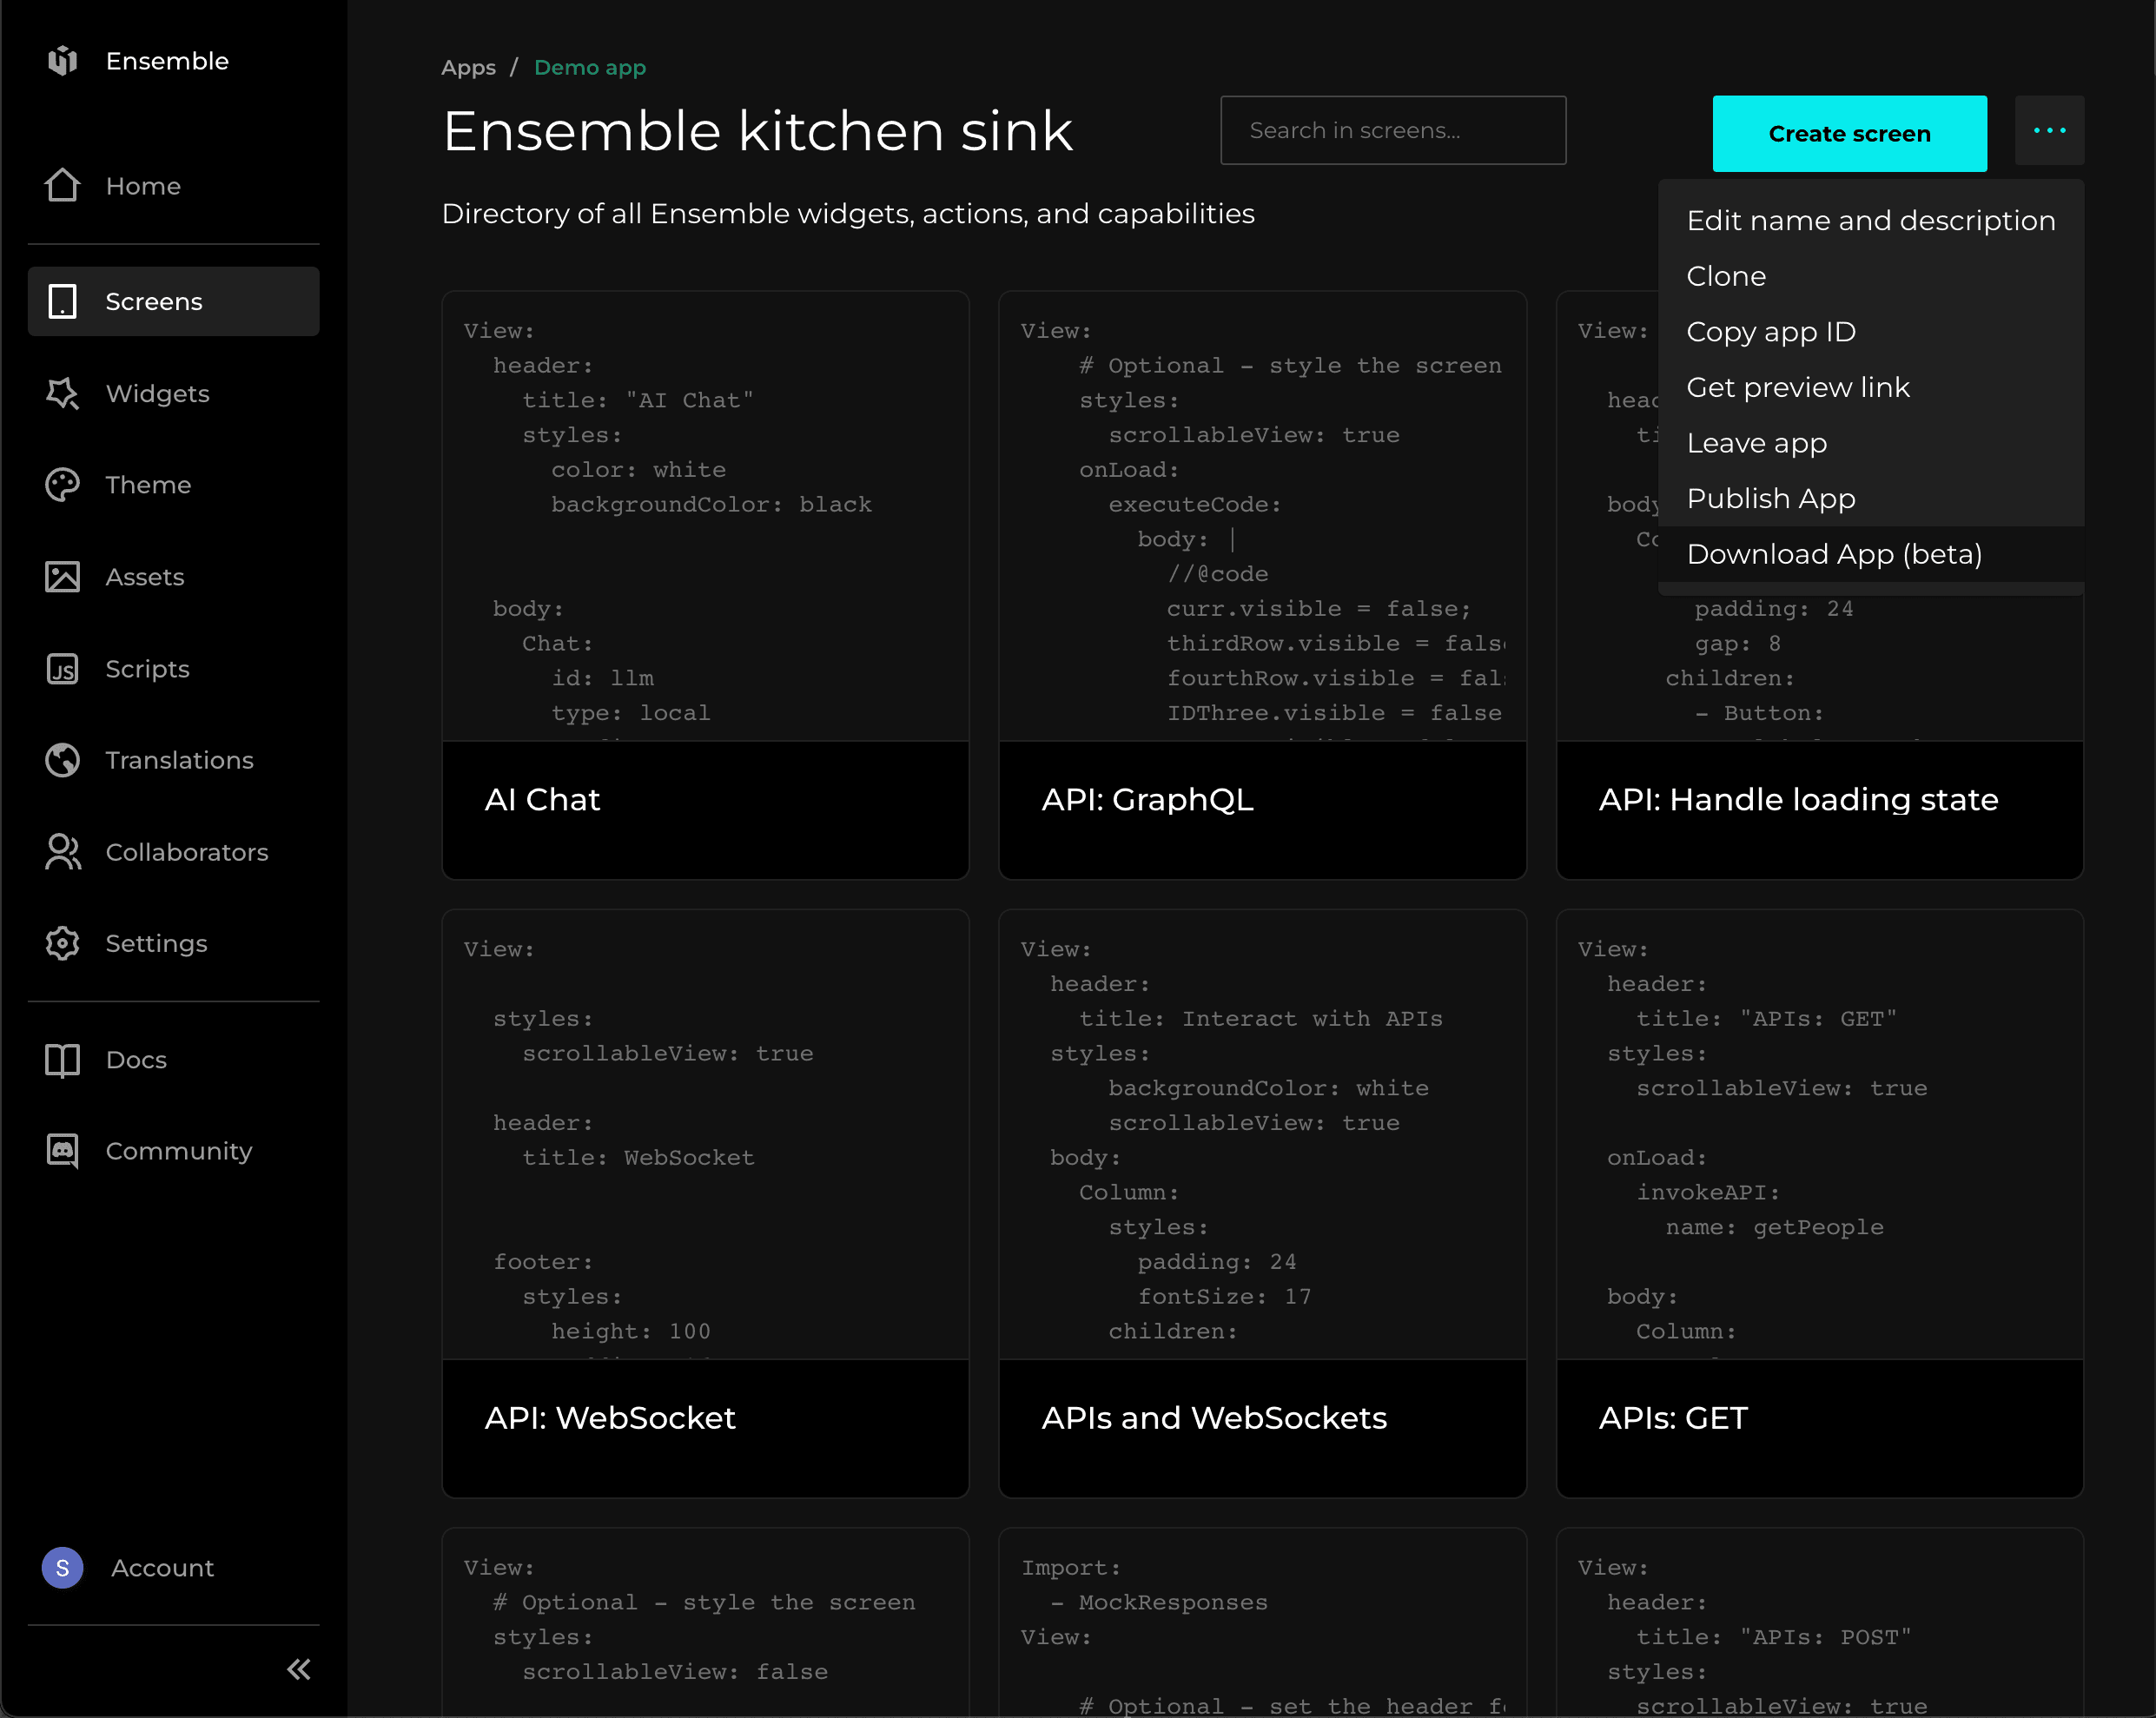Click the Settings gear icon
Image resolution: width=2156 pixels, height=1718 pixels.
tap(62, 943)
